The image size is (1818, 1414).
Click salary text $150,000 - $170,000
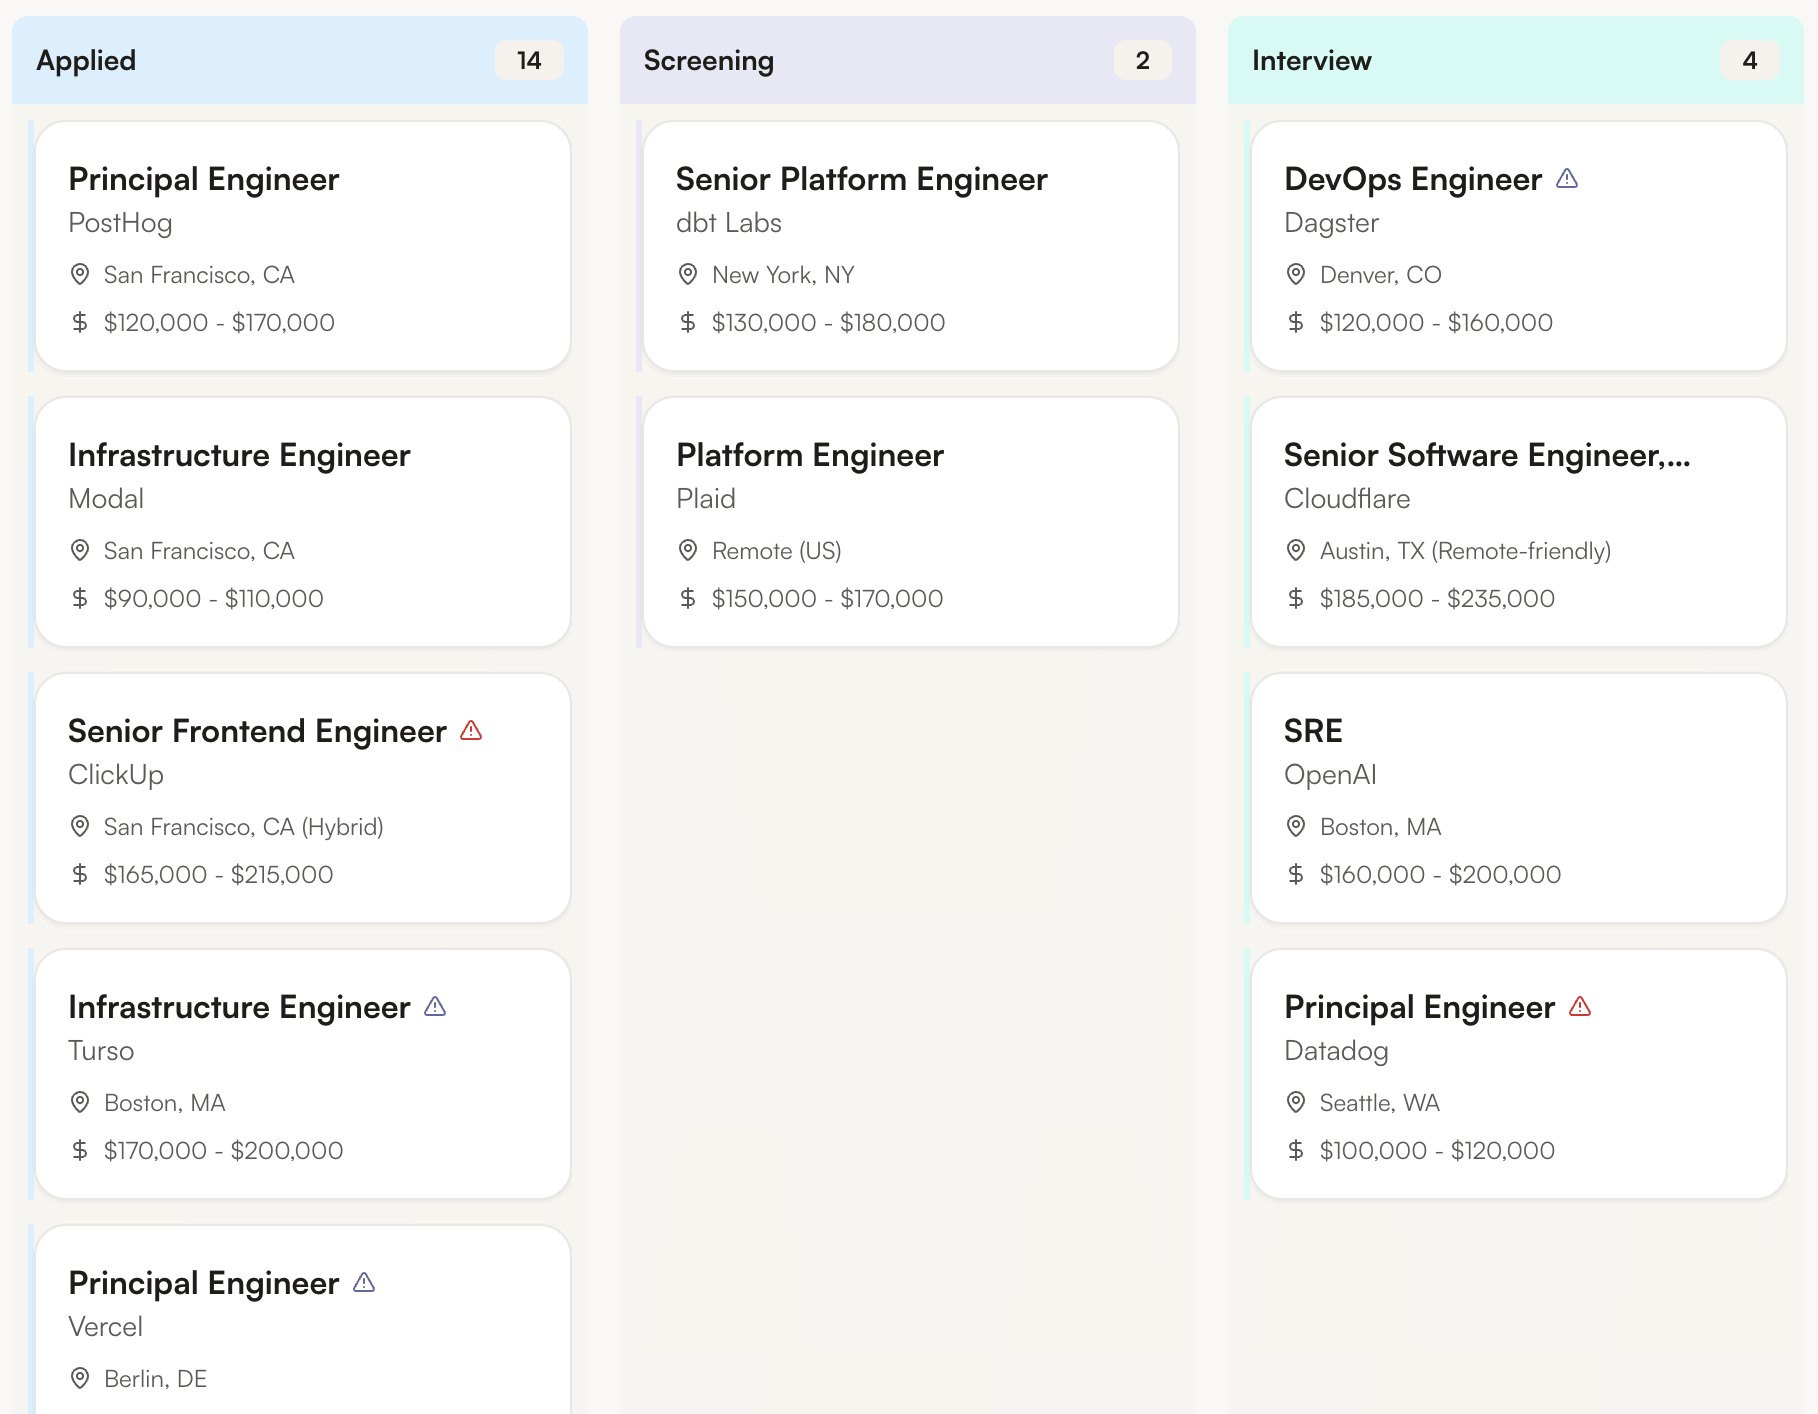tap(827, 598)
